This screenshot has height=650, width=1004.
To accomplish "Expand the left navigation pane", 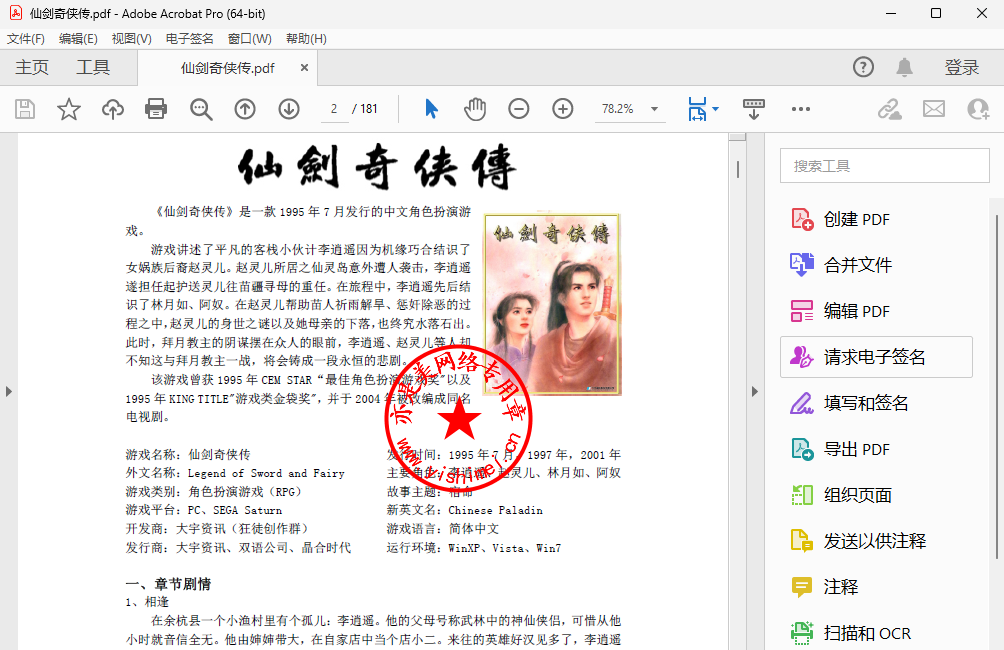I will (8, 391).
